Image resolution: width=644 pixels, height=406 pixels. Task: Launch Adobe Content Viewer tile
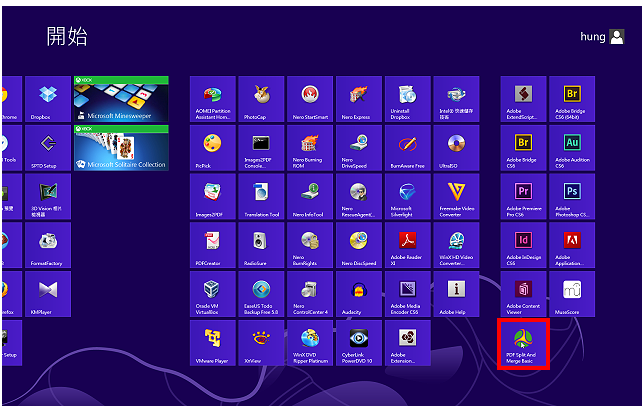tap(523, 294)
